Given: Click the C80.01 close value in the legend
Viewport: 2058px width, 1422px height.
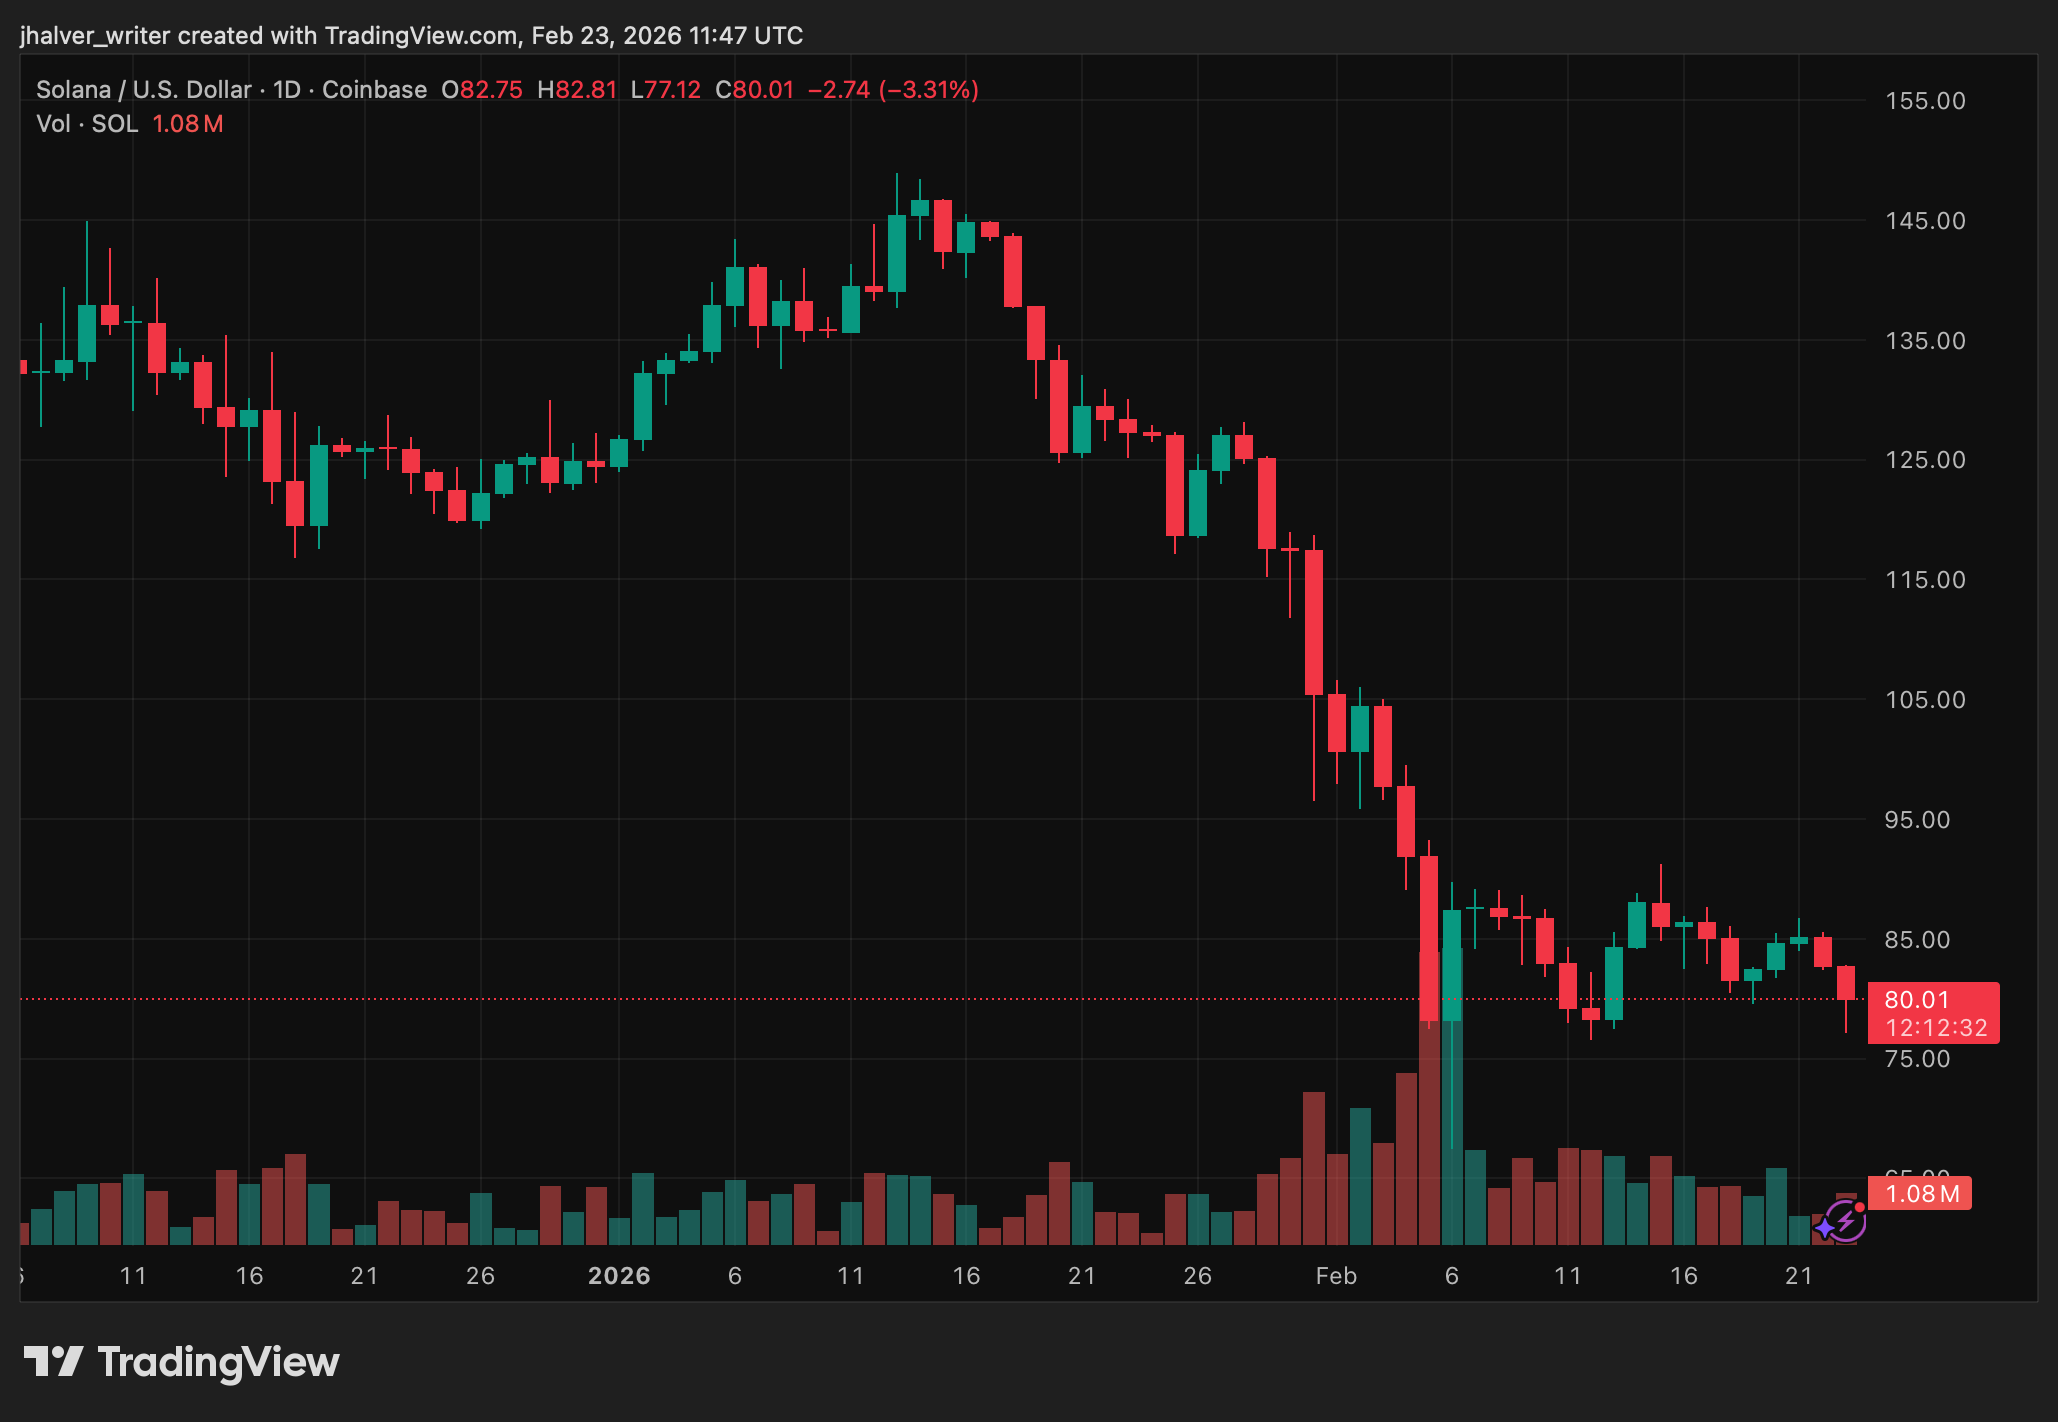Looking at the screenshot, I should point(755,90).
